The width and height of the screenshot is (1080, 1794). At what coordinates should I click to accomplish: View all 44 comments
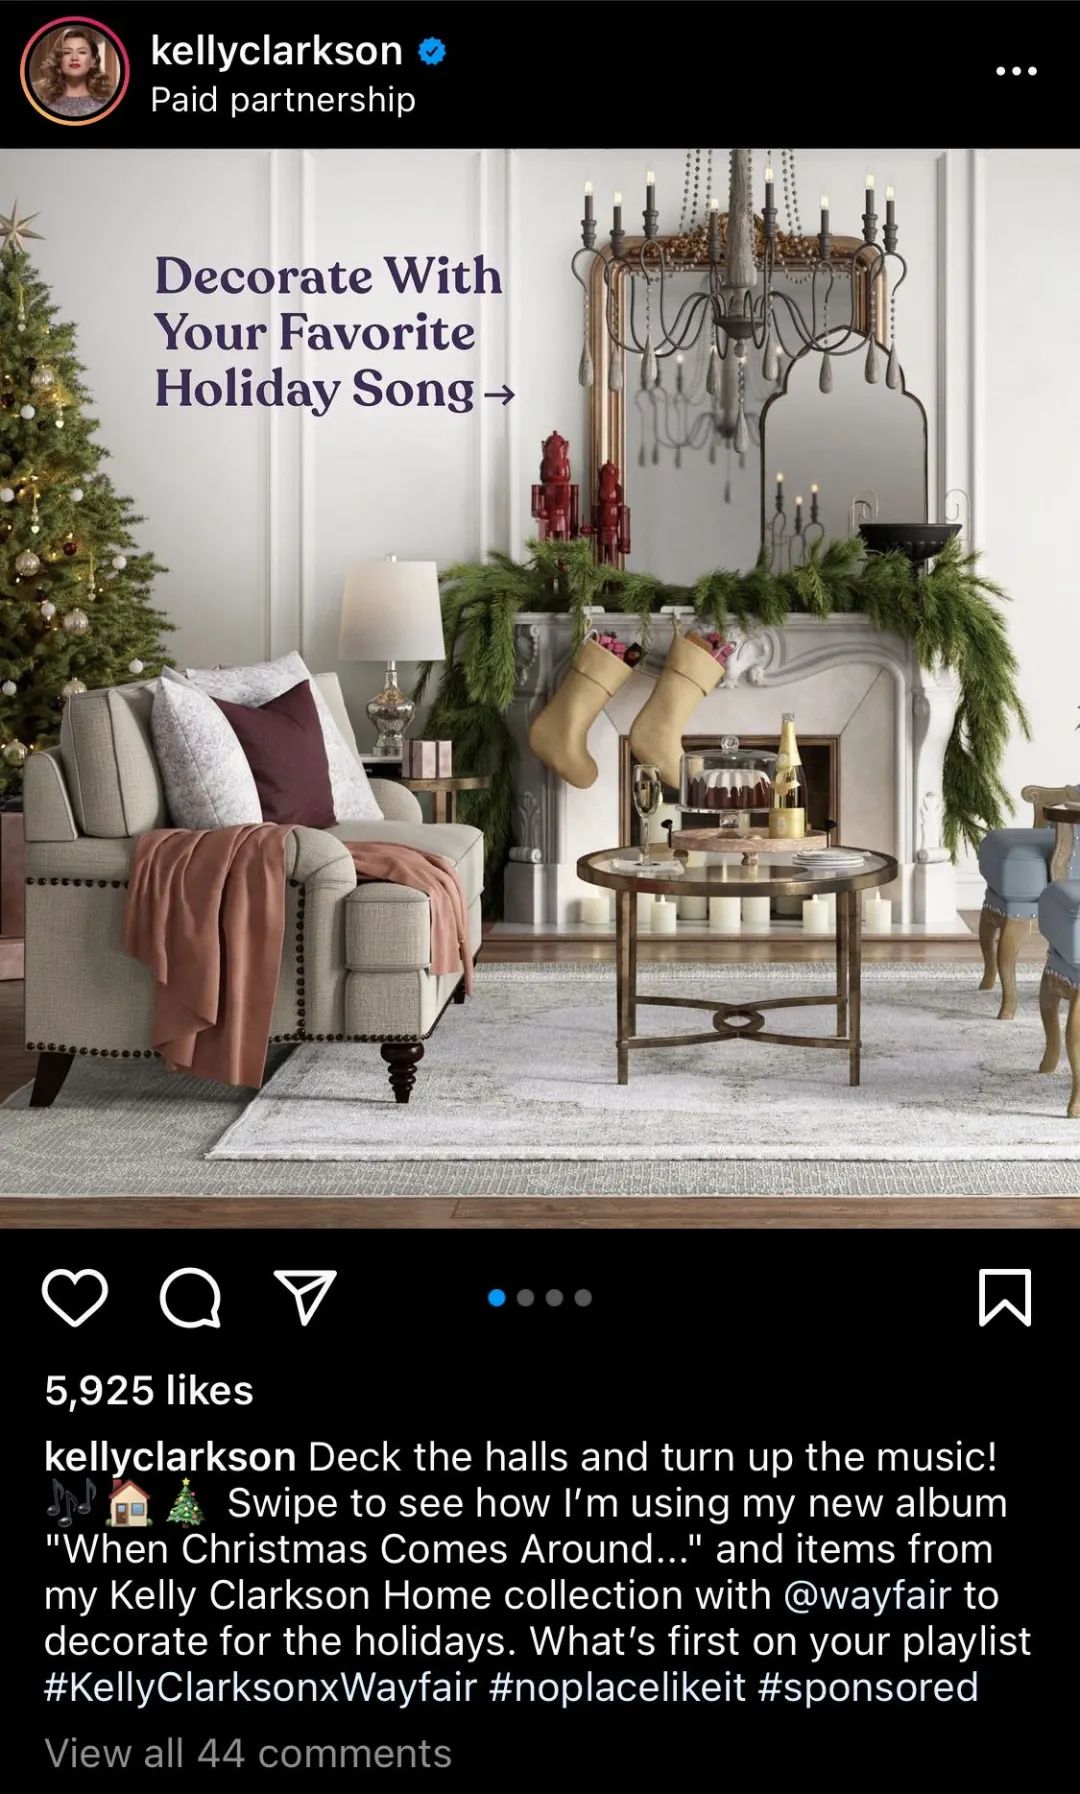(248, 1753)
